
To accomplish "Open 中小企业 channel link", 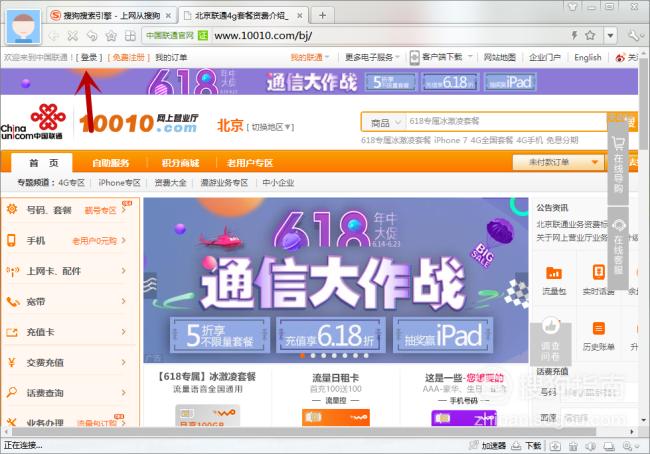I will [278, 182].
